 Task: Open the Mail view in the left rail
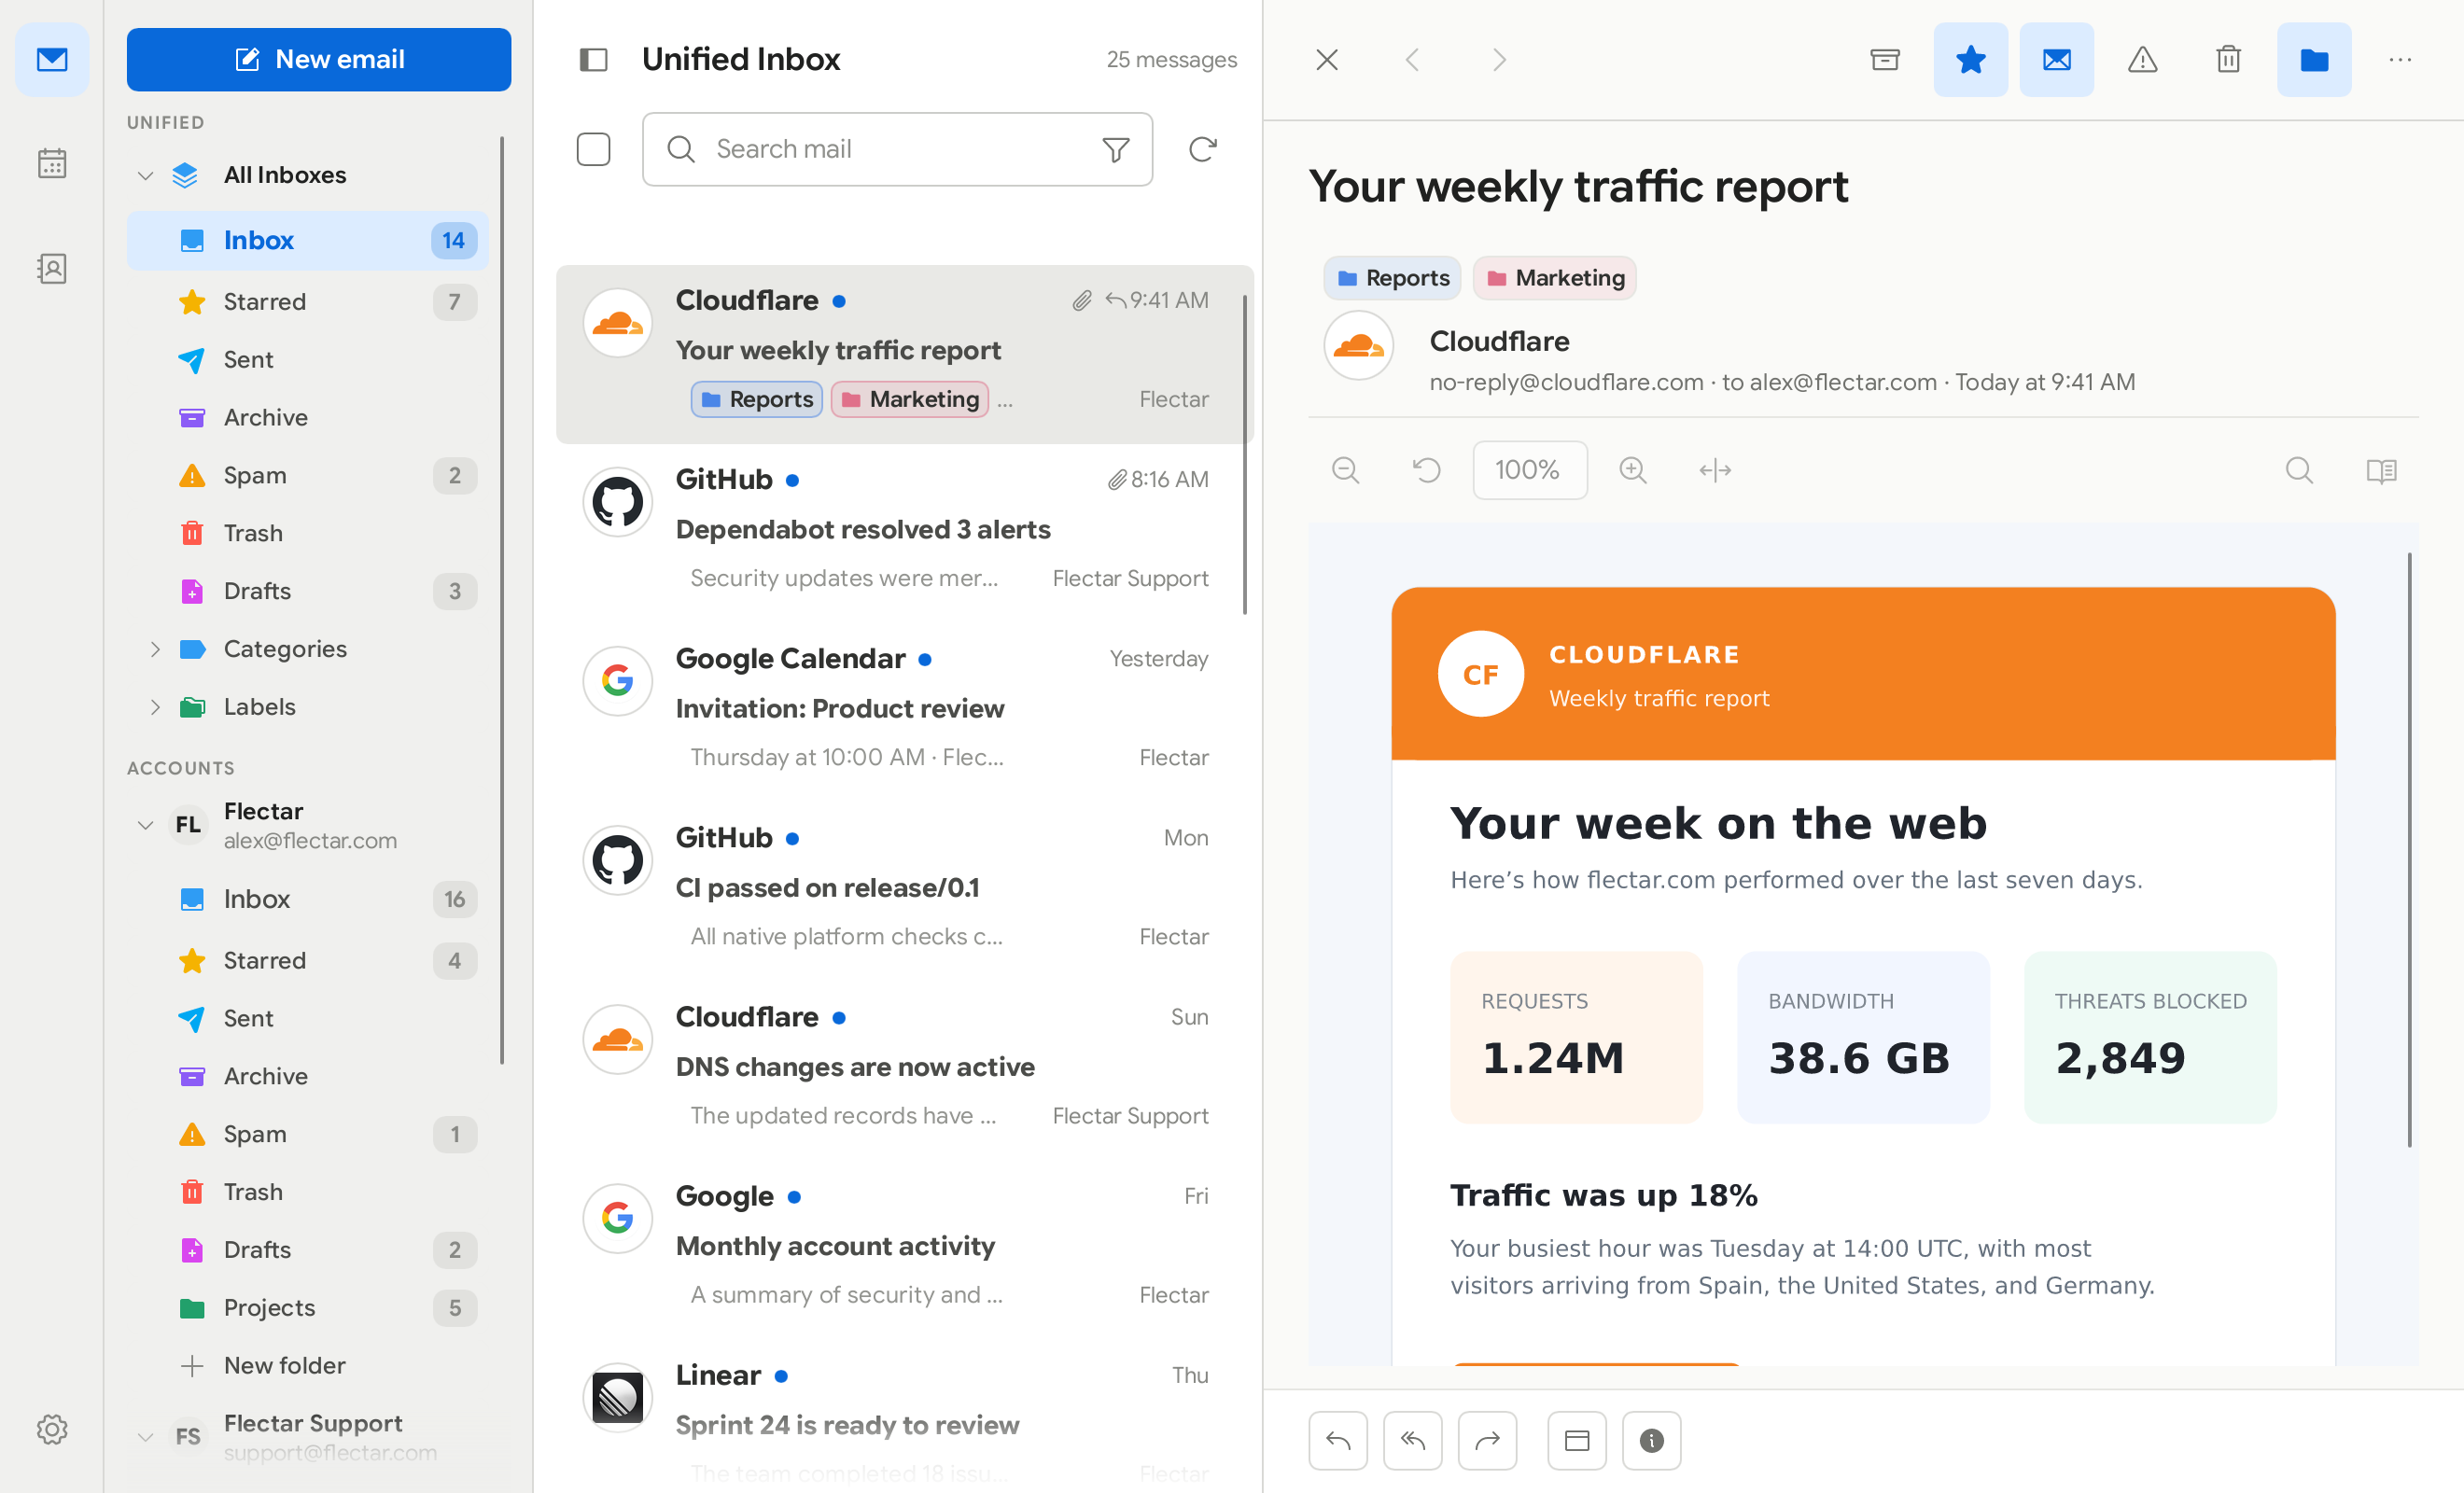tap(52, 59)
